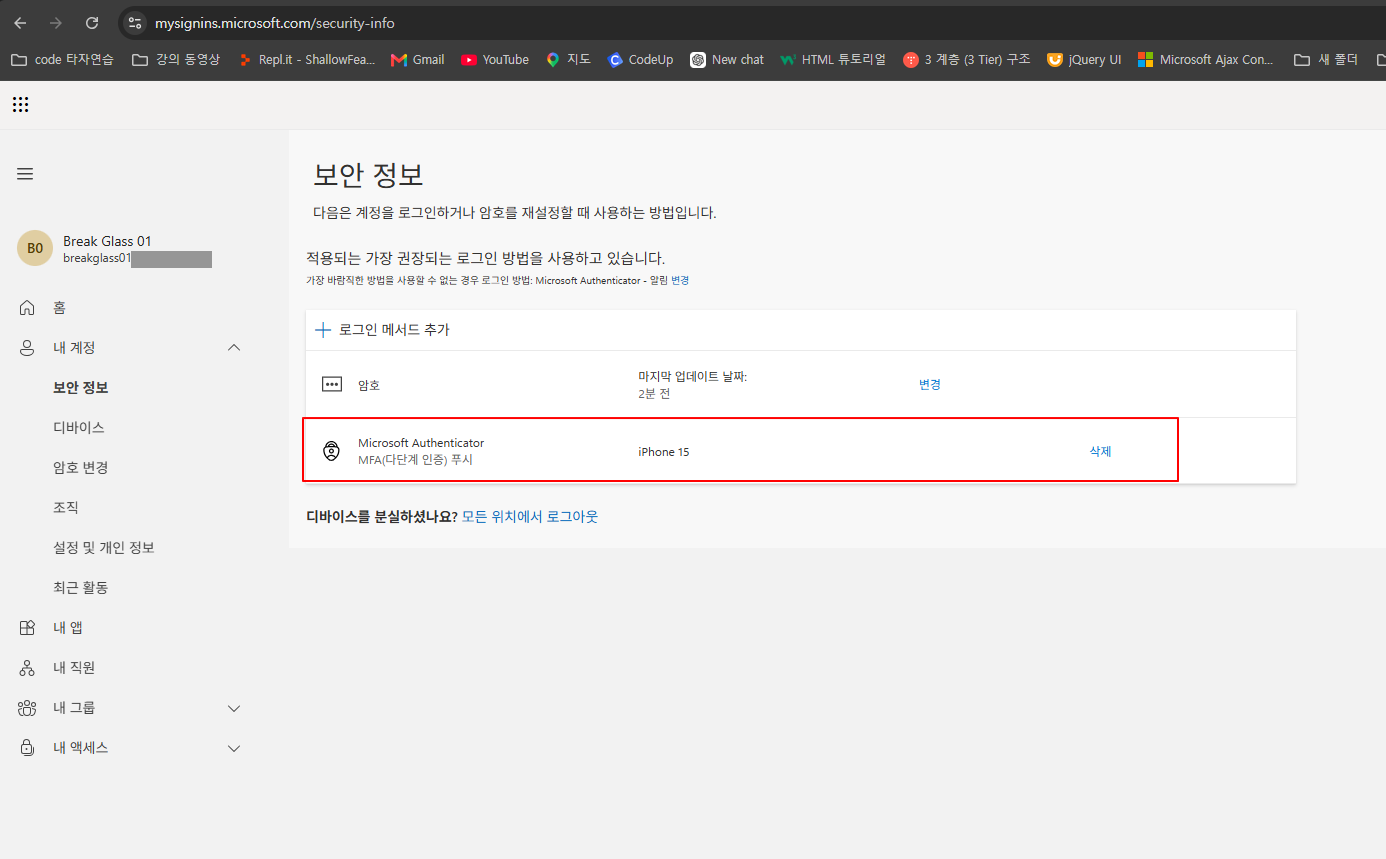The image size is (1386, 859).
Task: Open the 3 계층 (3 Tier) 구조 bookmark
Action: coord(966,60)
